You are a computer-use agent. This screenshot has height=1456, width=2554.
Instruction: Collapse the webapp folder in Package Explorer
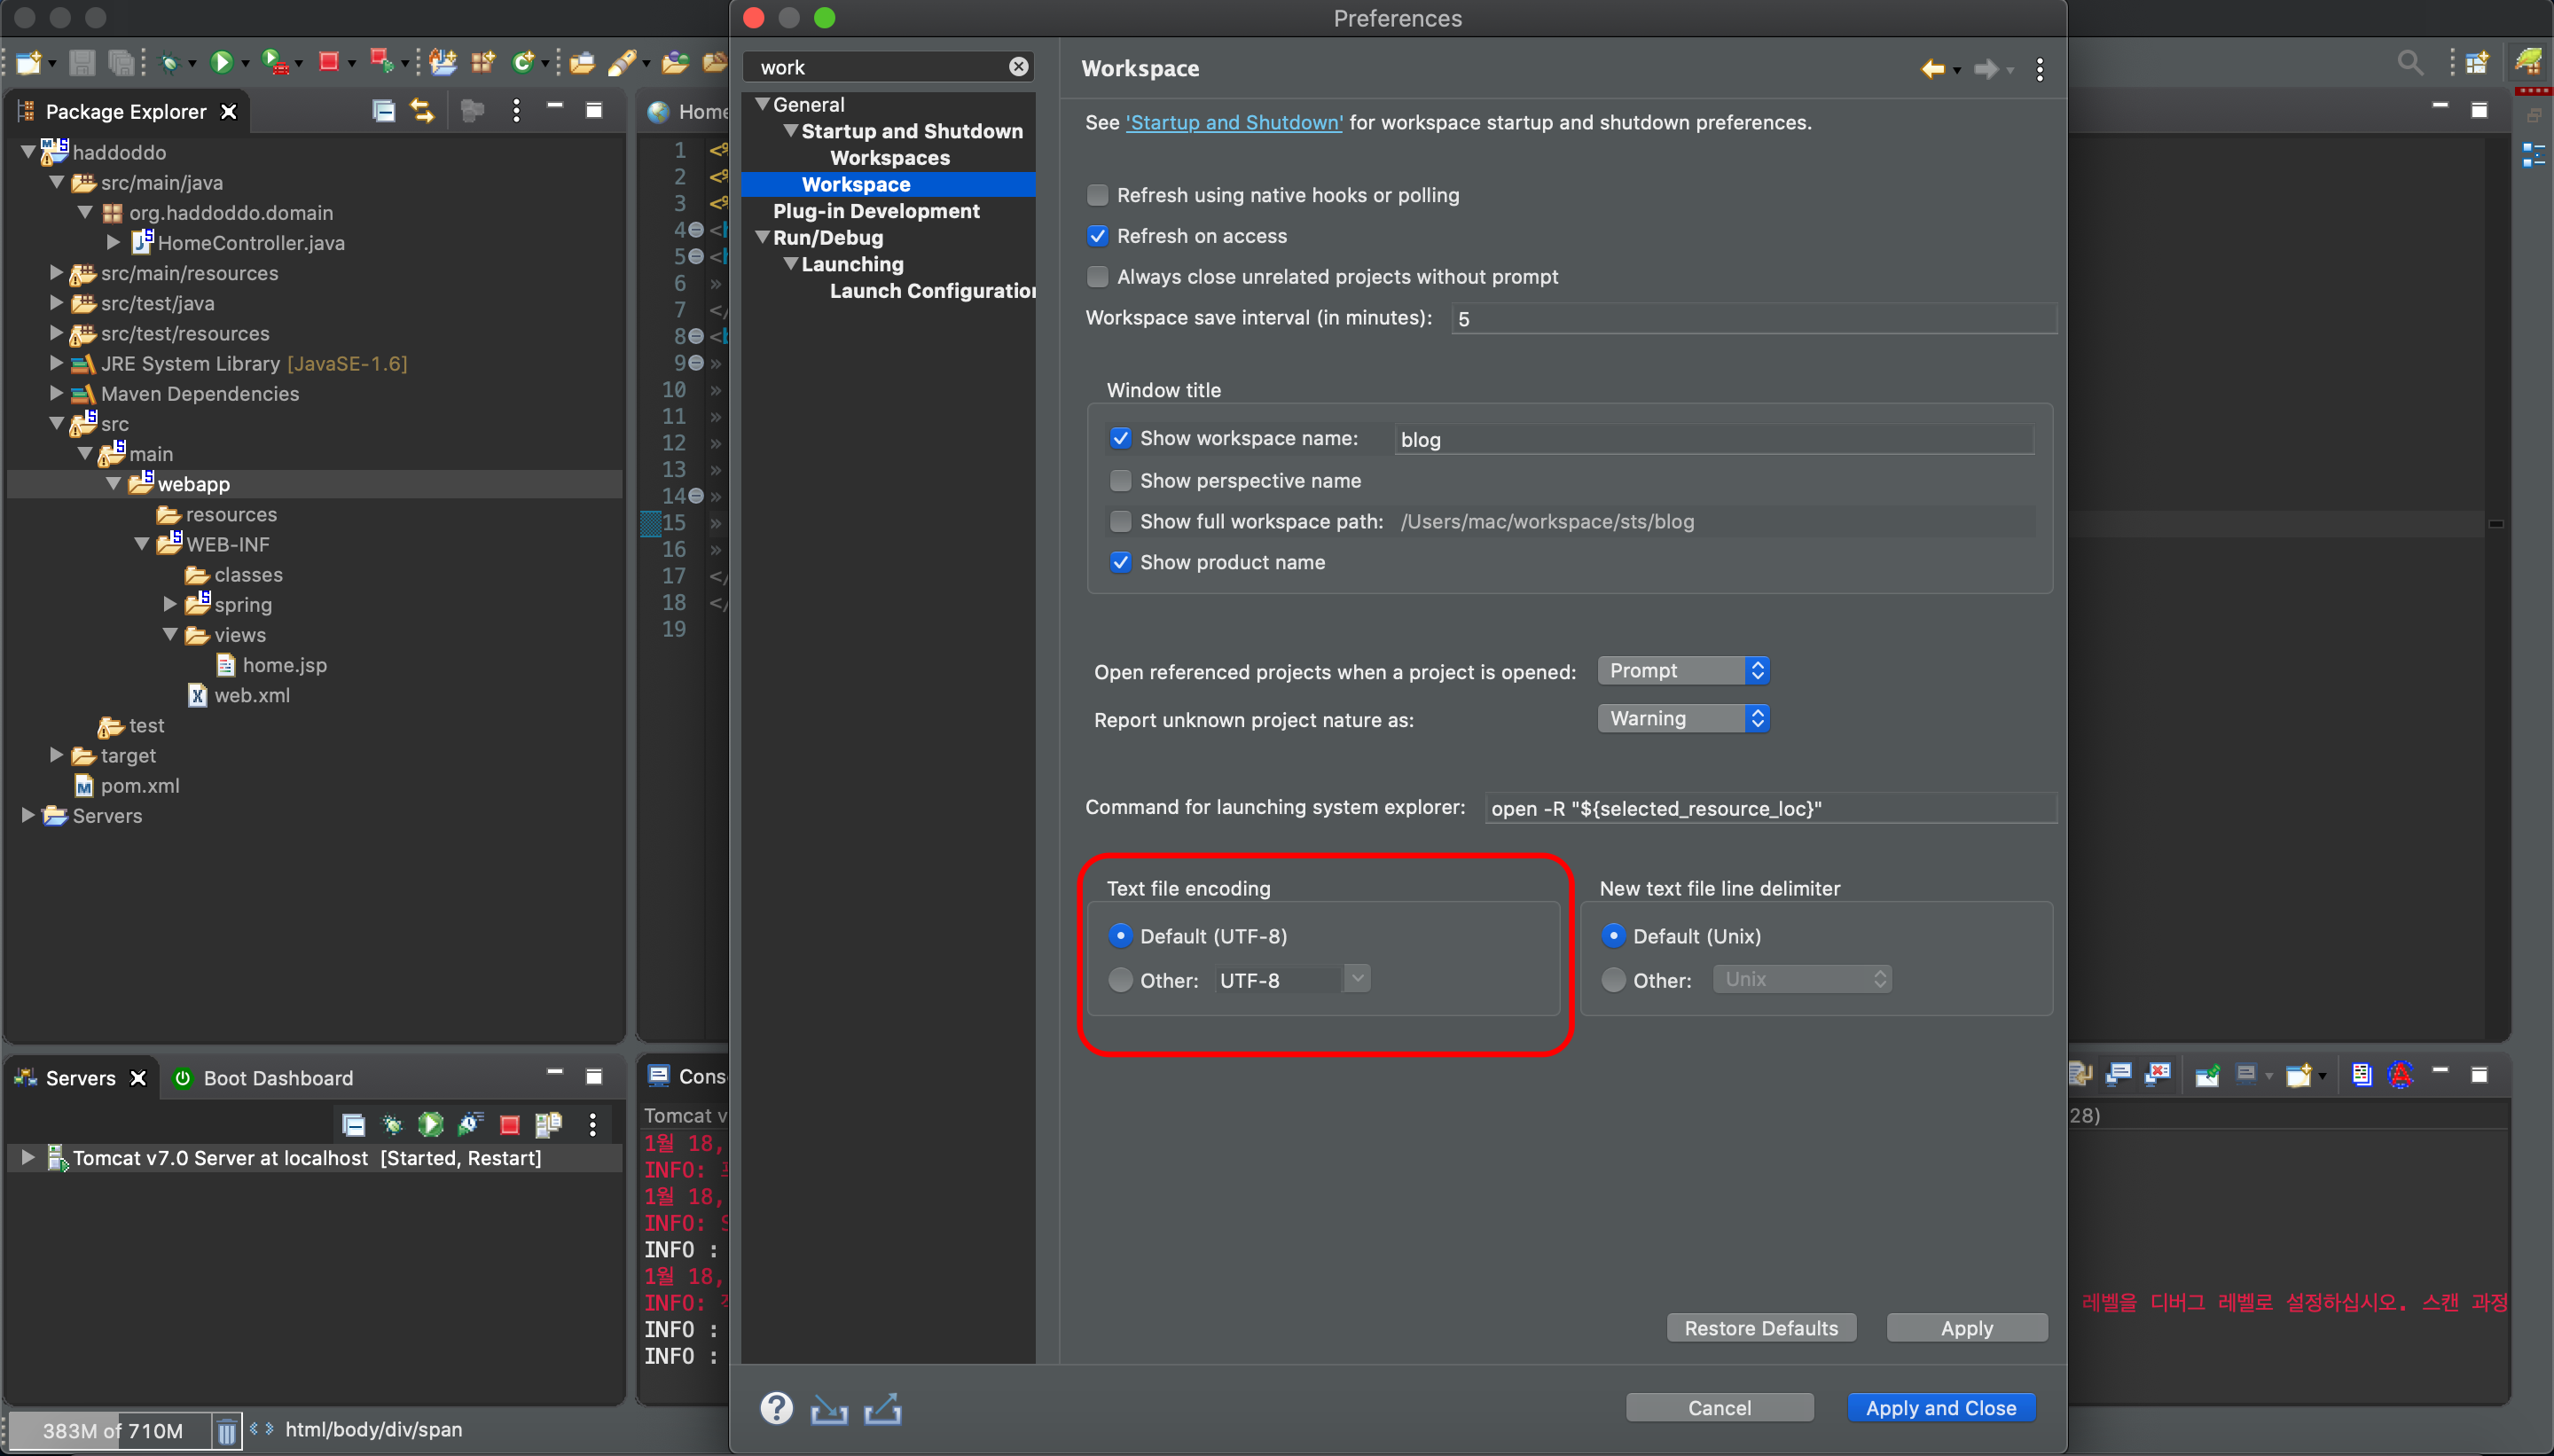pos(113,484)
